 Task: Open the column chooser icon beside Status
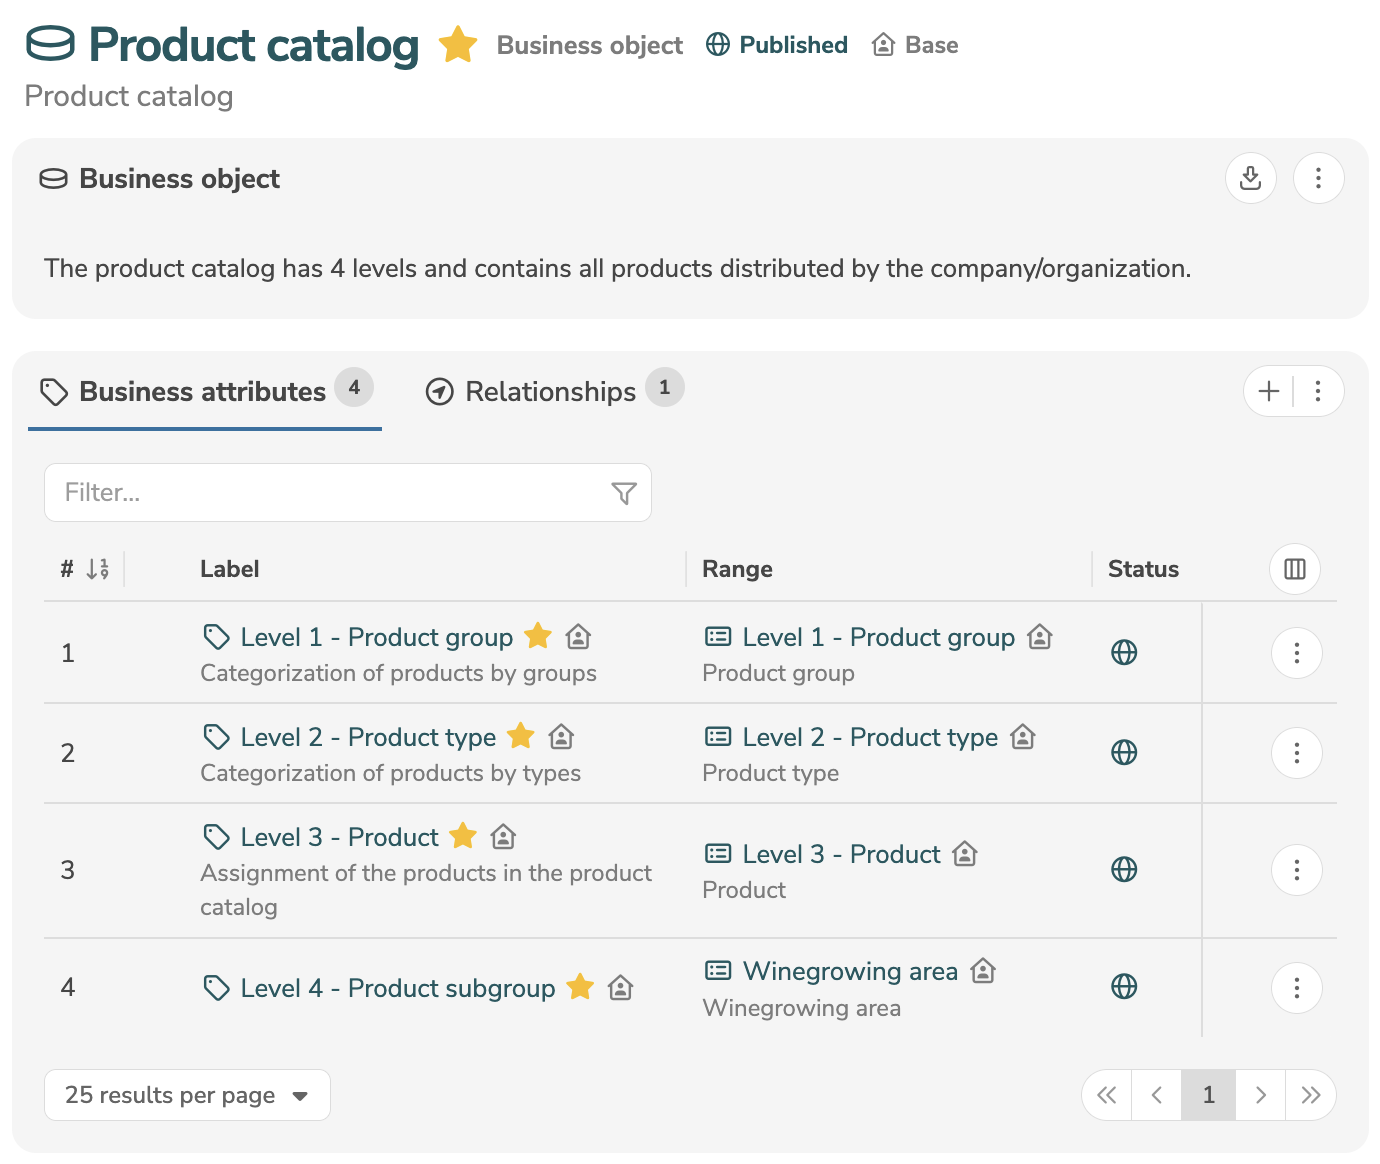coord(1294,569)
